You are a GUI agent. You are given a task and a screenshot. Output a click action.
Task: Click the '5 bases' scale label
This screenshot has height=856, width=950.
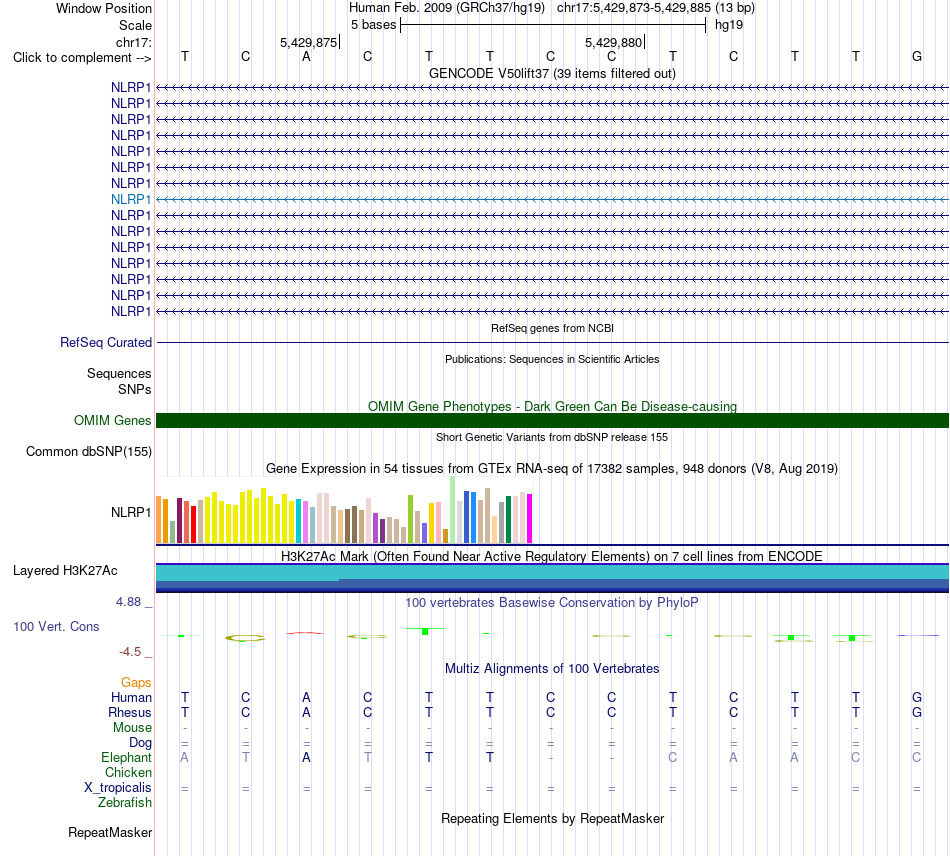373,25
